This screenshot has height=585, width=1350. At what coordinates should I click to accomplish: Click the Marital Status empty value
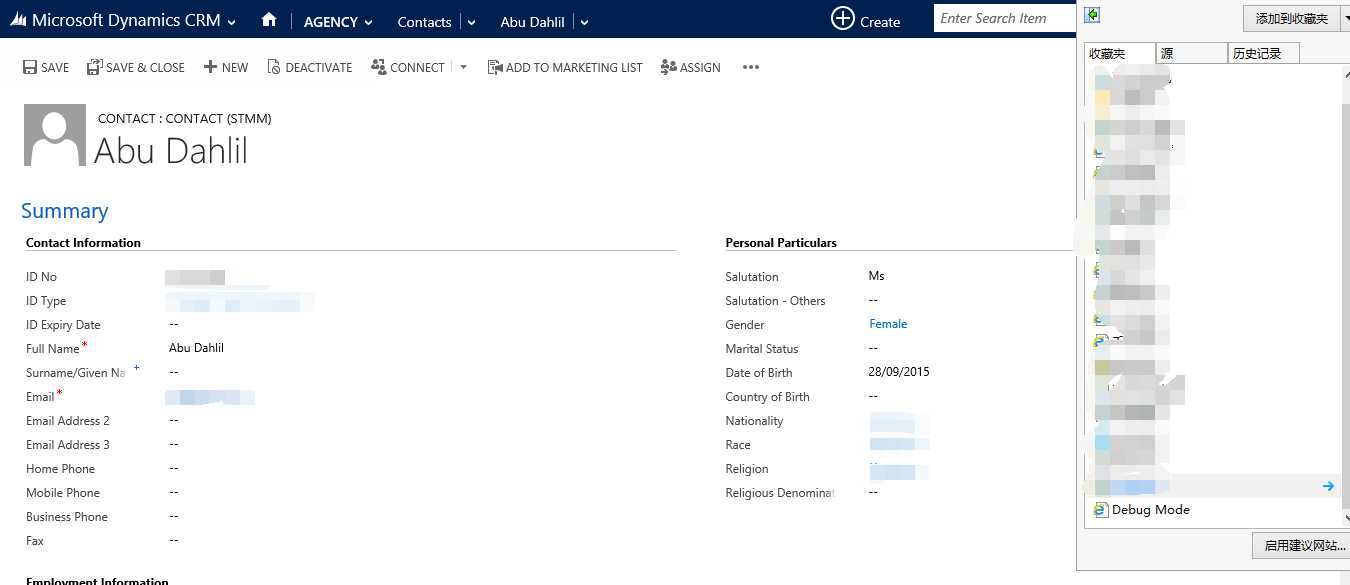[874, 348]
